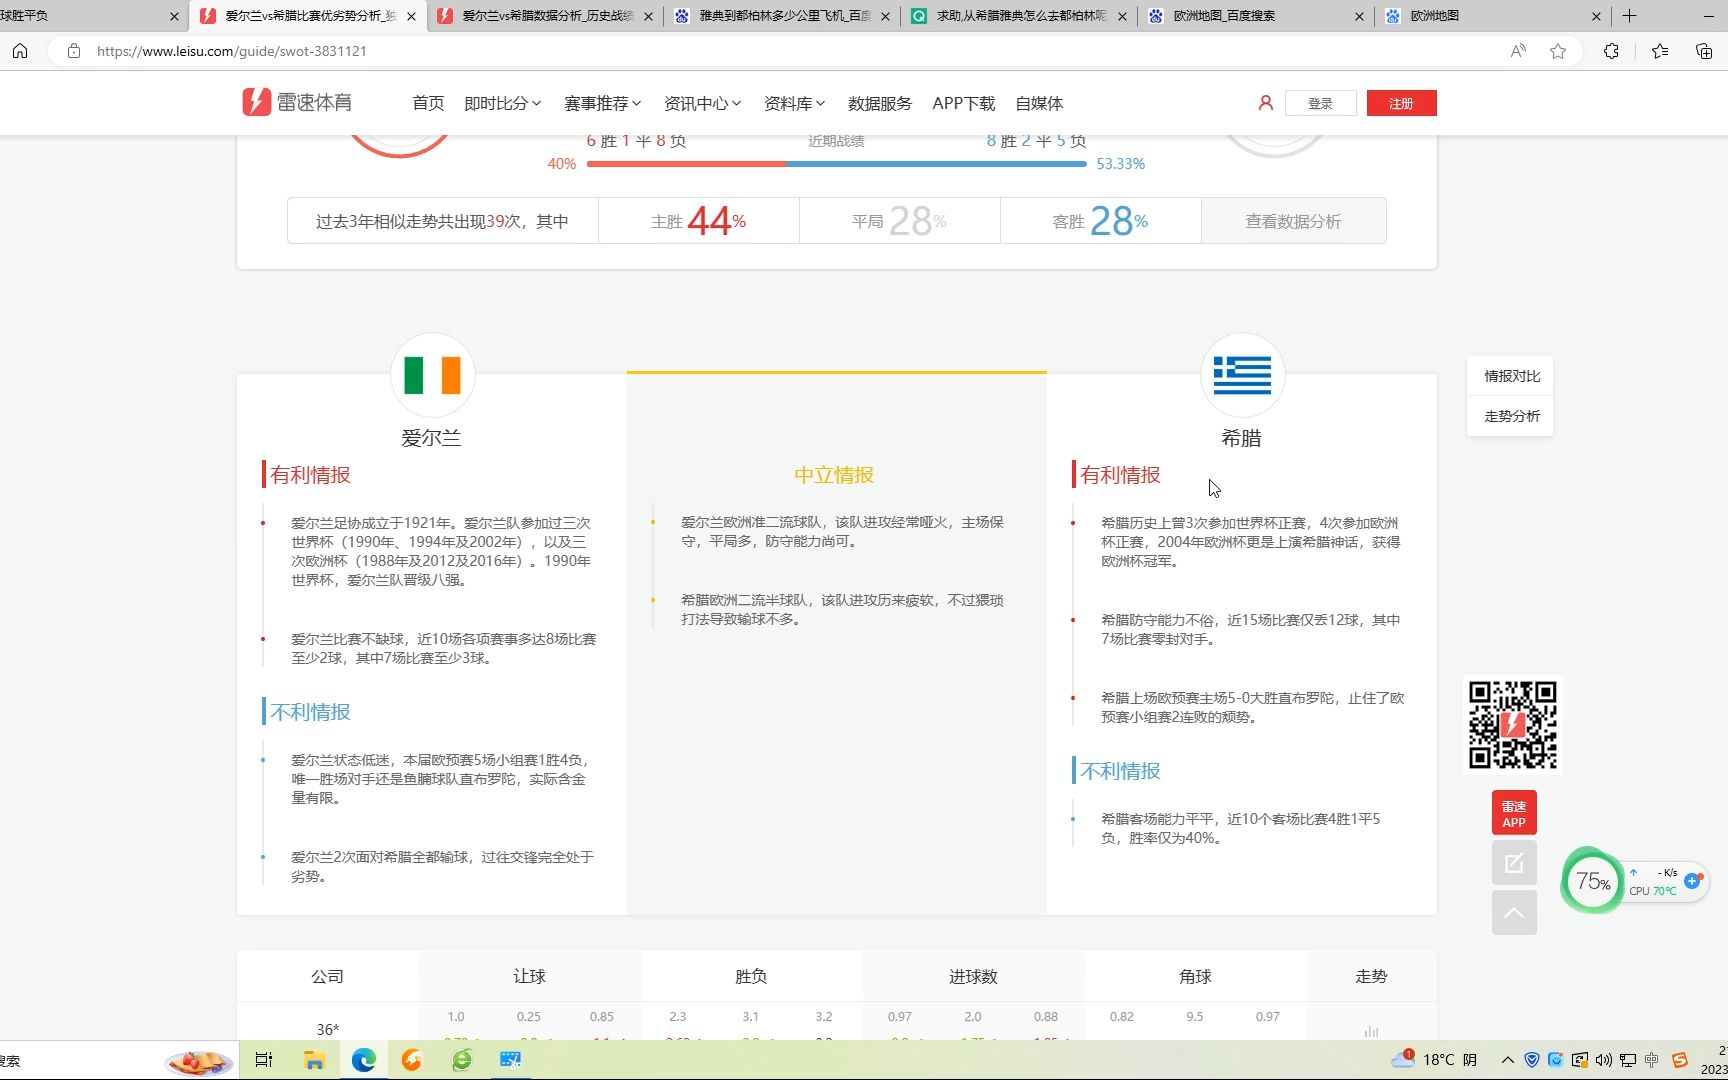Click the blue plus icon on CPU widget
This screenshot has width=1728, height=1080.
(x=1693, y=881)
